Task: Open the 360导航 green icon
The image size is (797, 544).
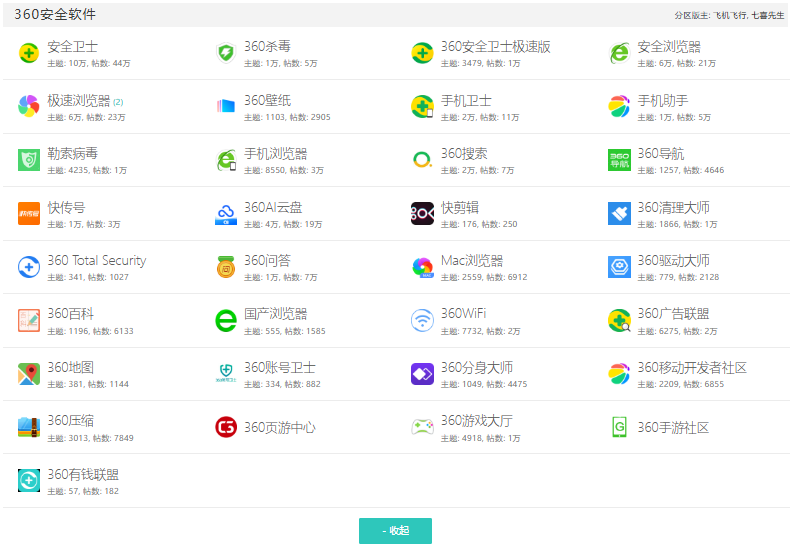Action: click(619, 160)
